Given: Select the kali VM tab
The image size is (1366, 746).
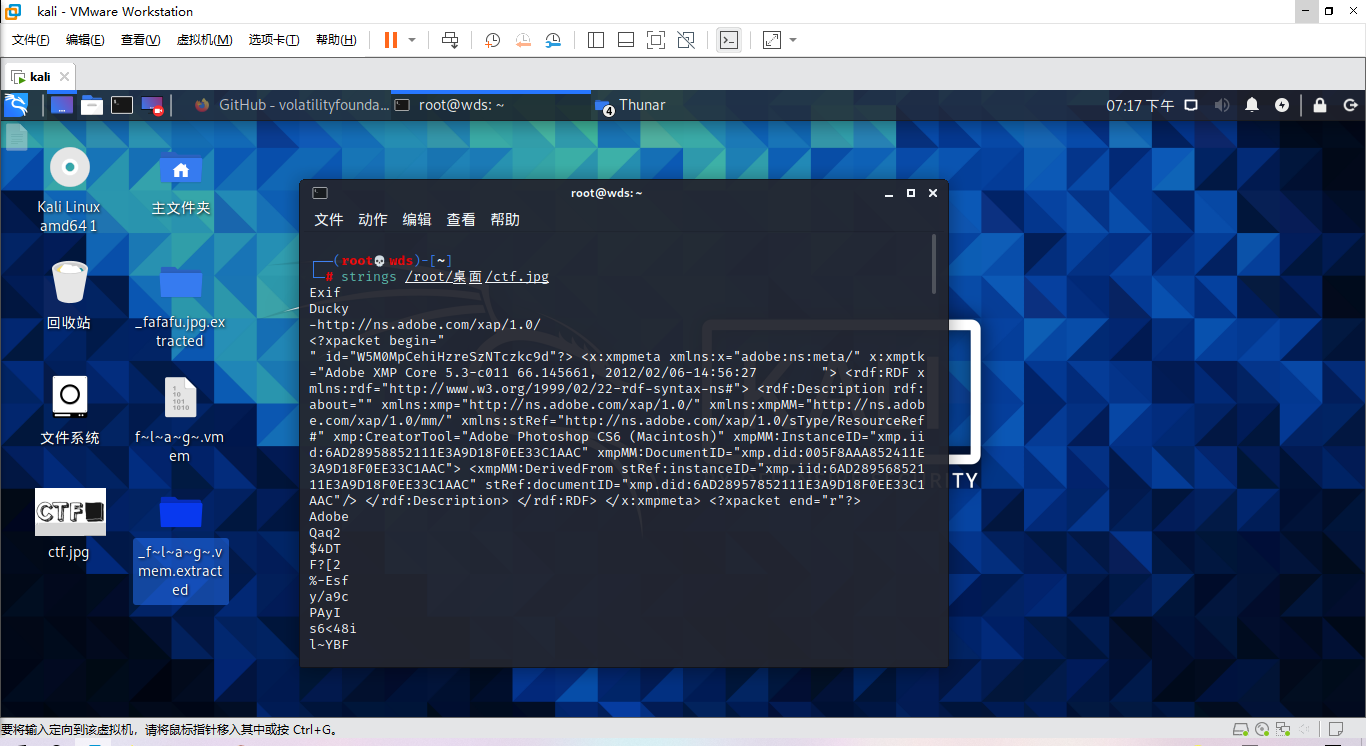Looking at the screenshot, I should (39, 76).
